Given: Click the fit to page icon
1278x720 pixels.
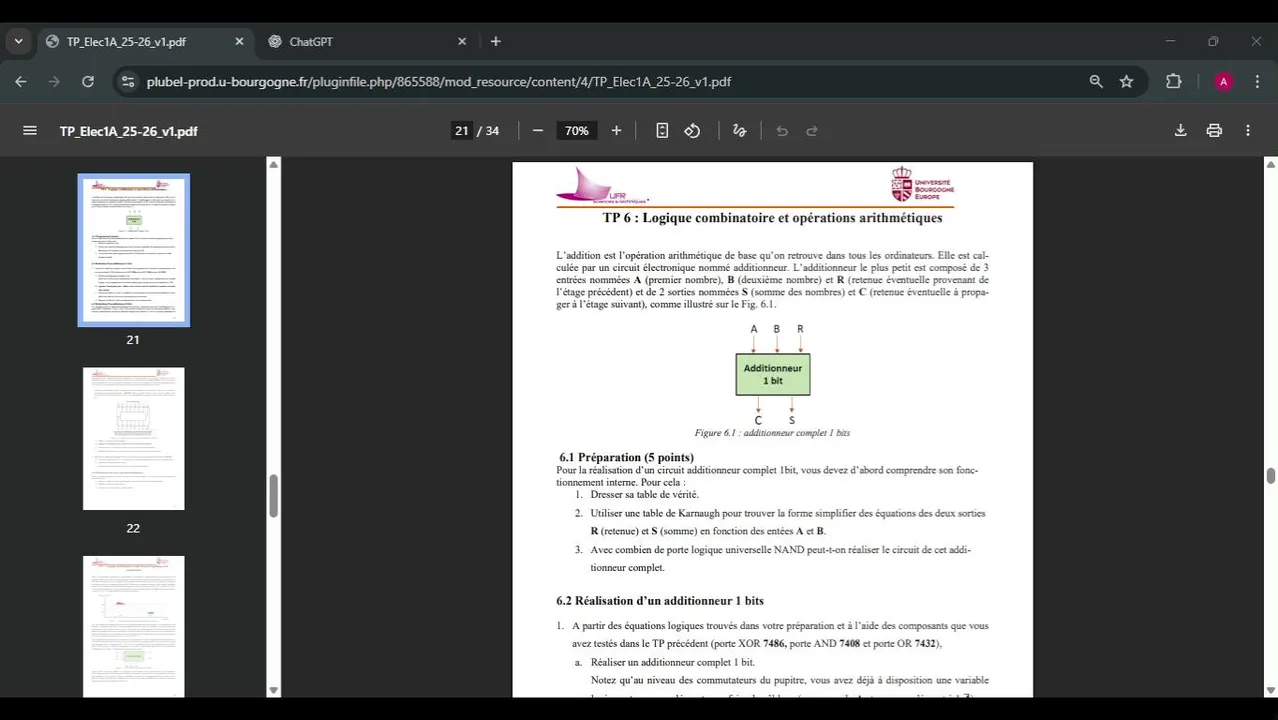Looking at the screenshot, I should pyautogui.click(x=662, y=131).
